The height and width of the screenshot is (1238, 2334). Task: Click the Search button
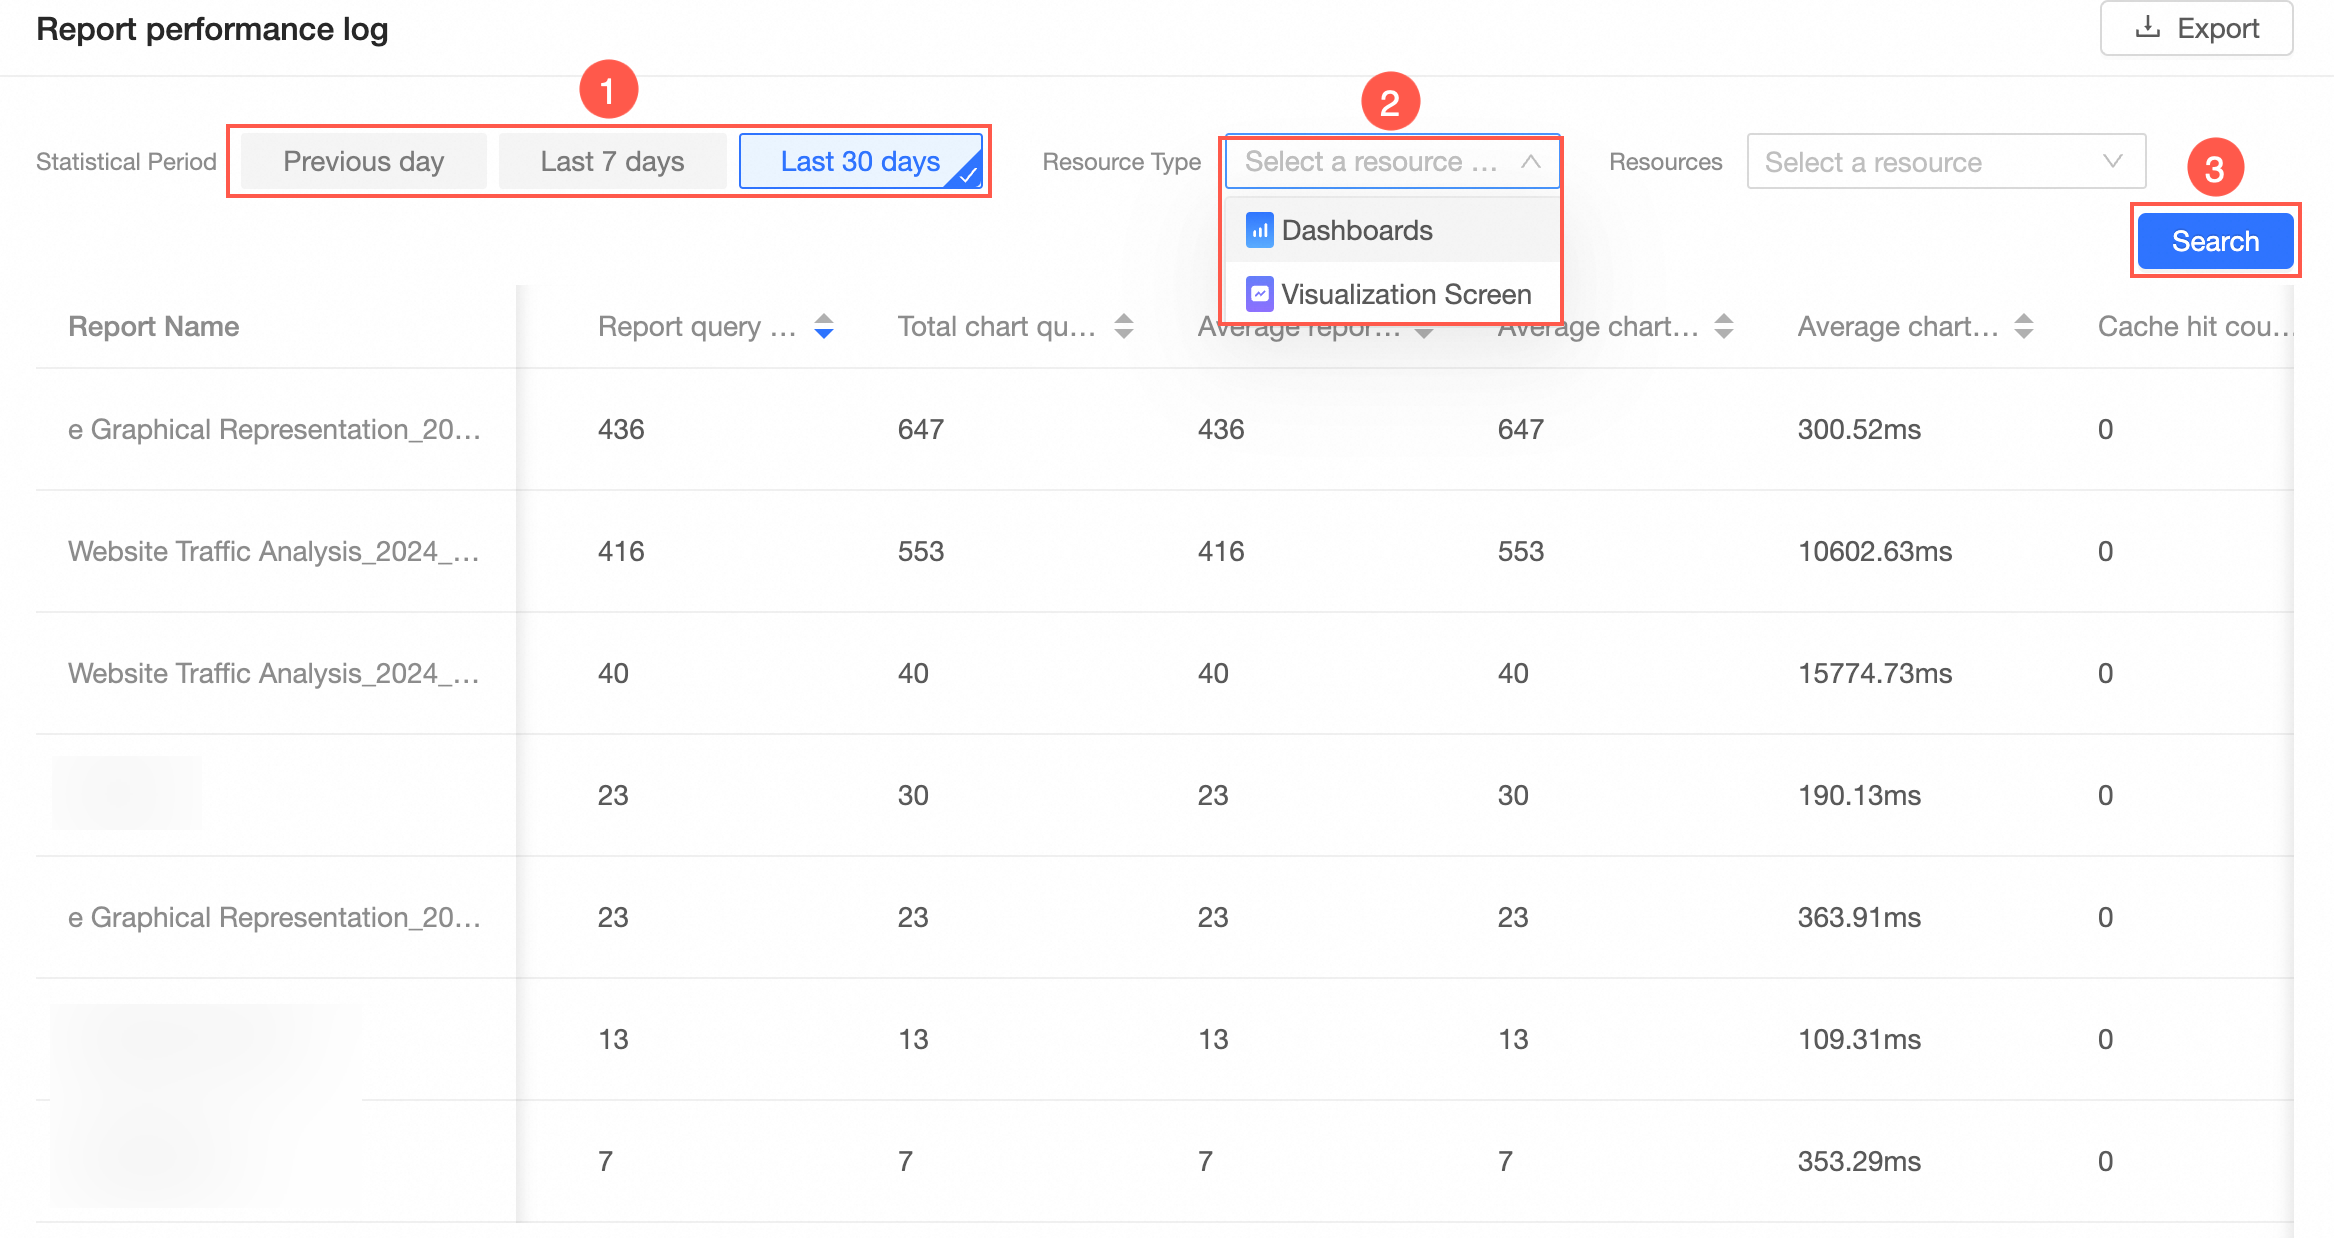coord(2215,241)
